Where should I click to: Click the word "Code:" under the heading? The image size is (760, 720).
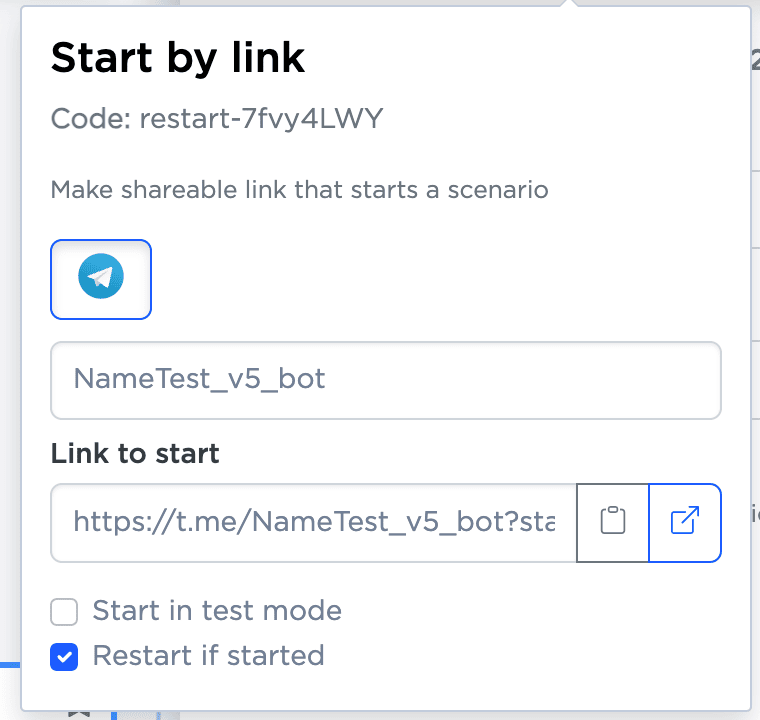tap(91, 120)
